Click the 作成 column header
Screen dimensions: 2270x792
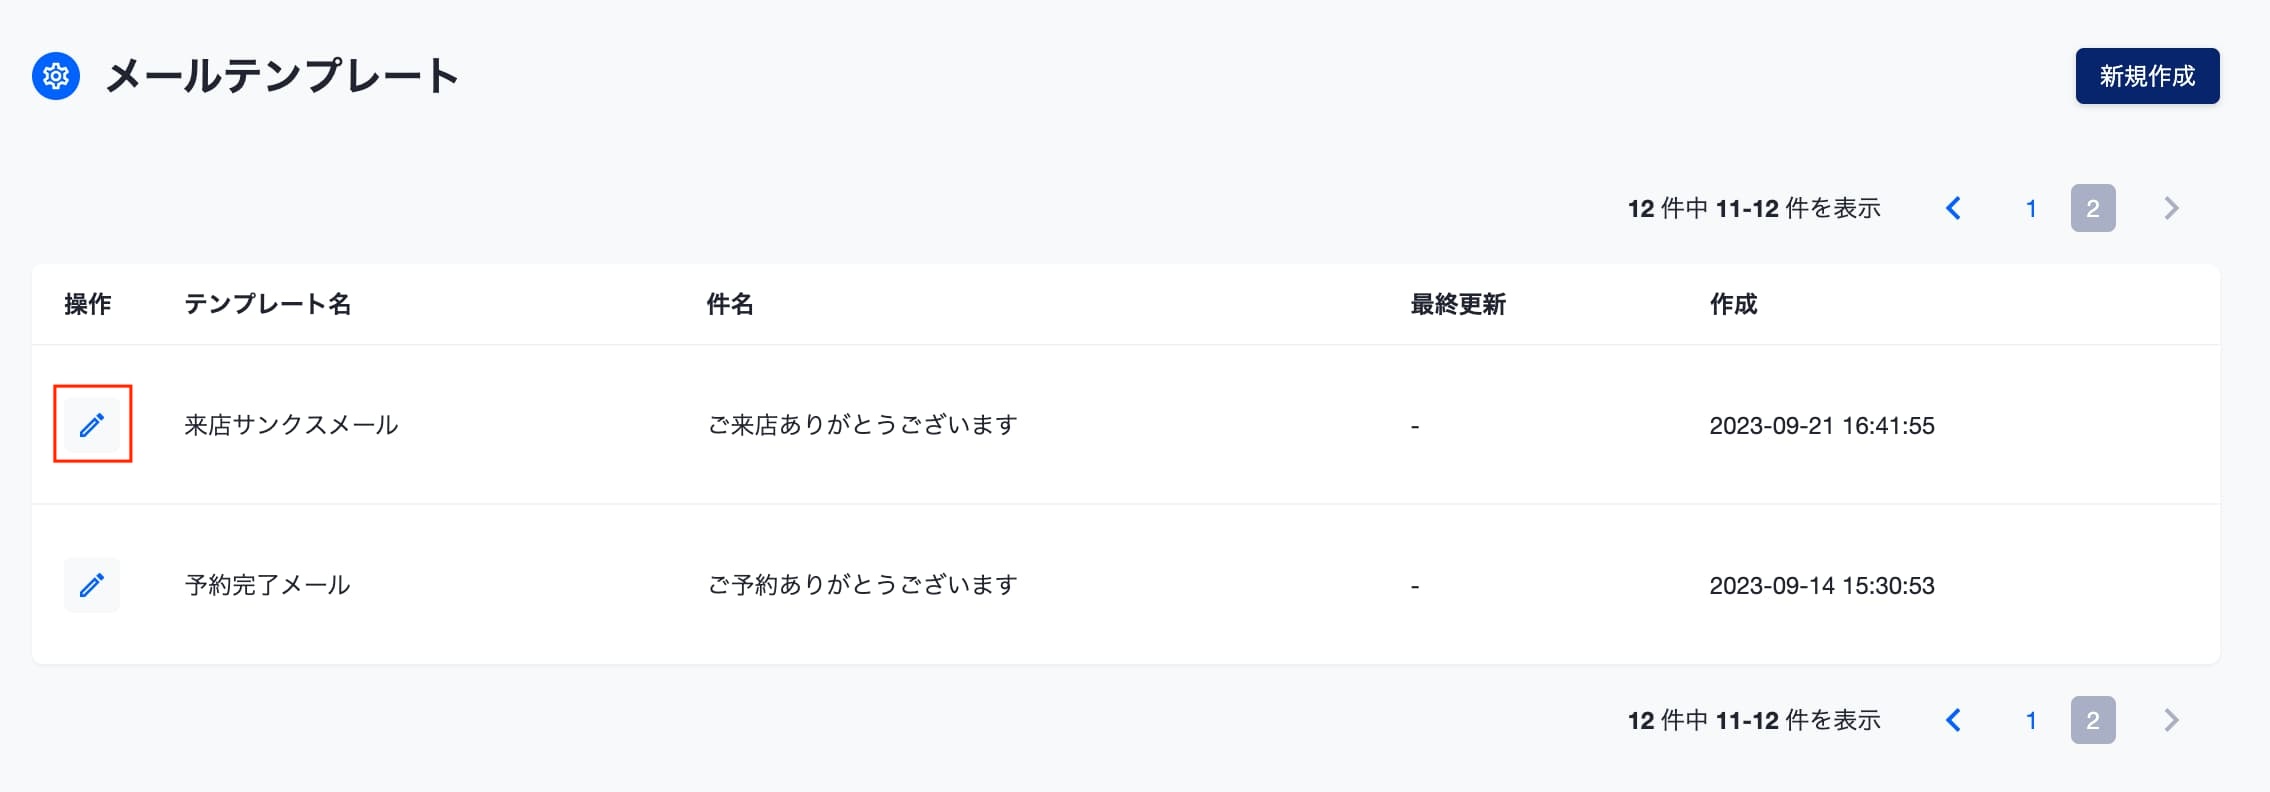[x=1733, y=304]
